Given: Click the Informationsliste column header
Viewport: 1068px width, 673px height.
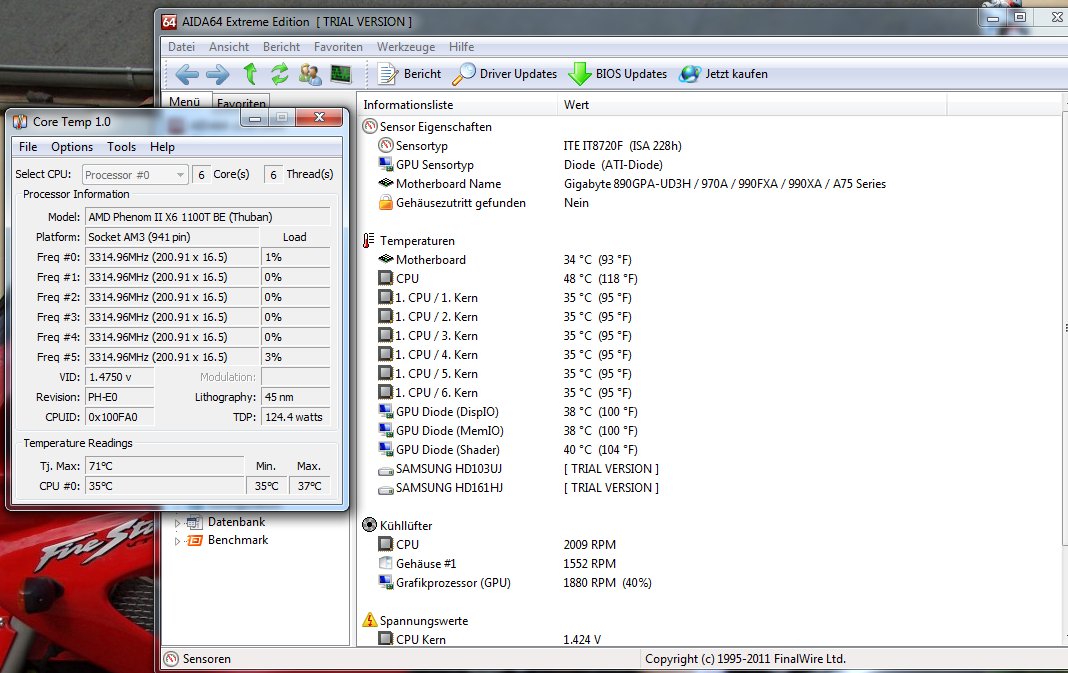Looking at the screenshot, I should [x=458, y=105].
